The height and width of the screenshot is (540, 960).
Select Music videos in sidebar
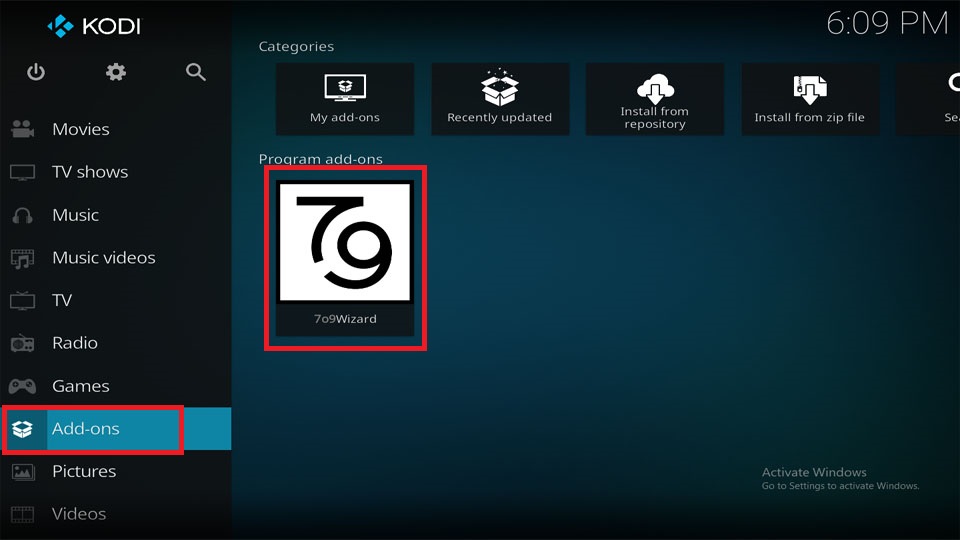(104, 258)
